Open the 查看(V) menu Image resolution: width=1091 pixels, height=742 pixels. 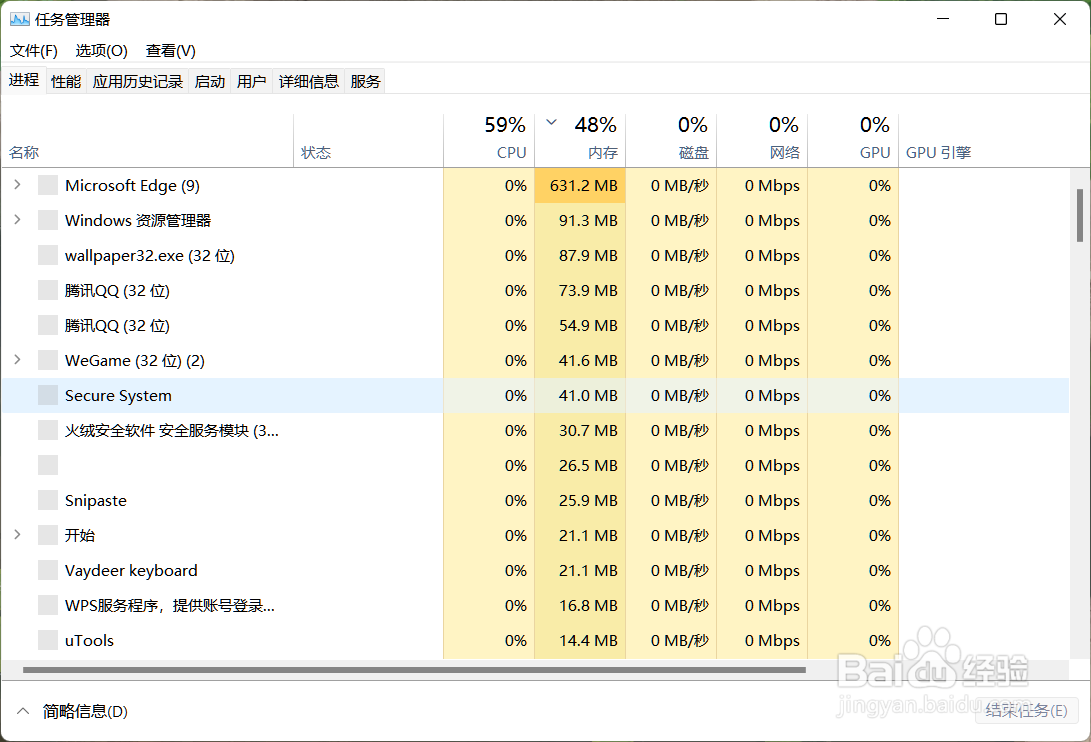tap(170, 51)
